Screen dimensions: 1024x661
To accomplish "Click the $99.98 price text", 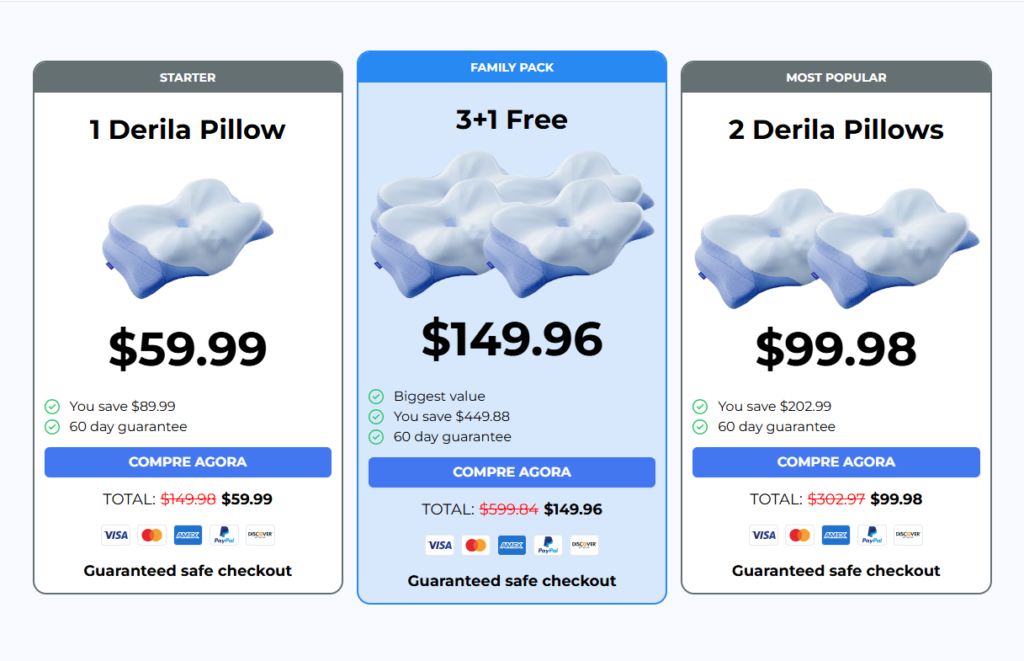I will point(836,349).
